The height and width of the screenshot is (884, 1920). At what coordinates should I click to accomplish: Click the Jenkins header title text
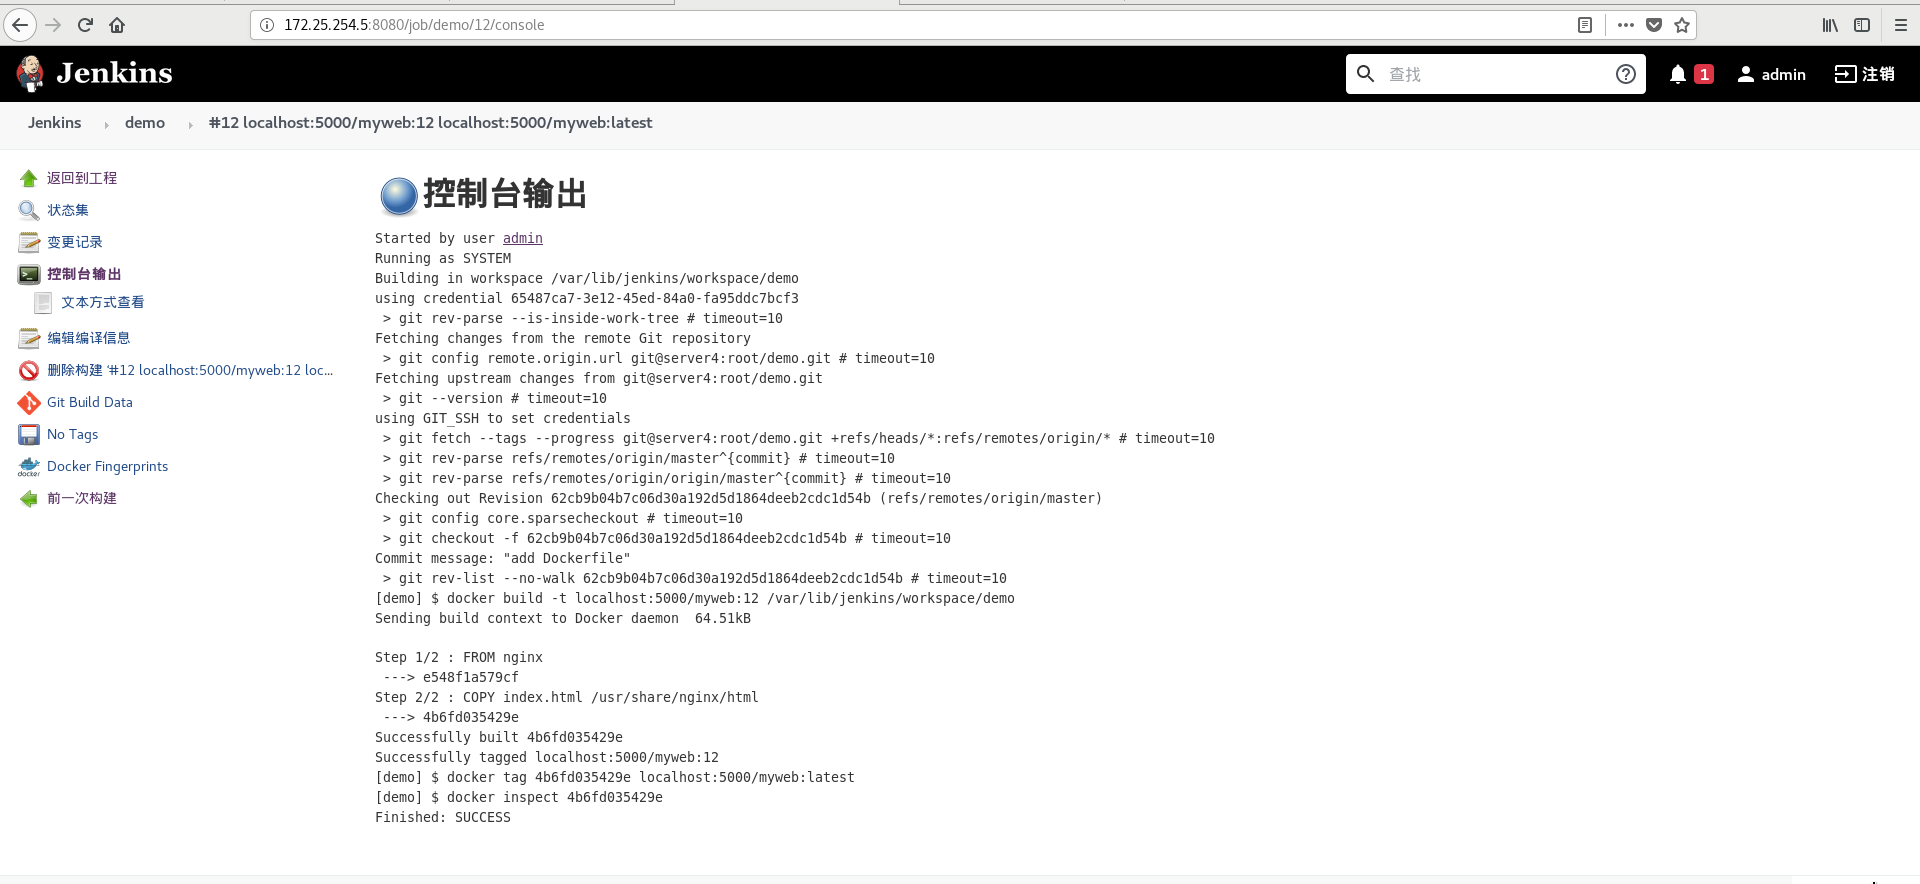pyautogui.click(x=114, y=73)
